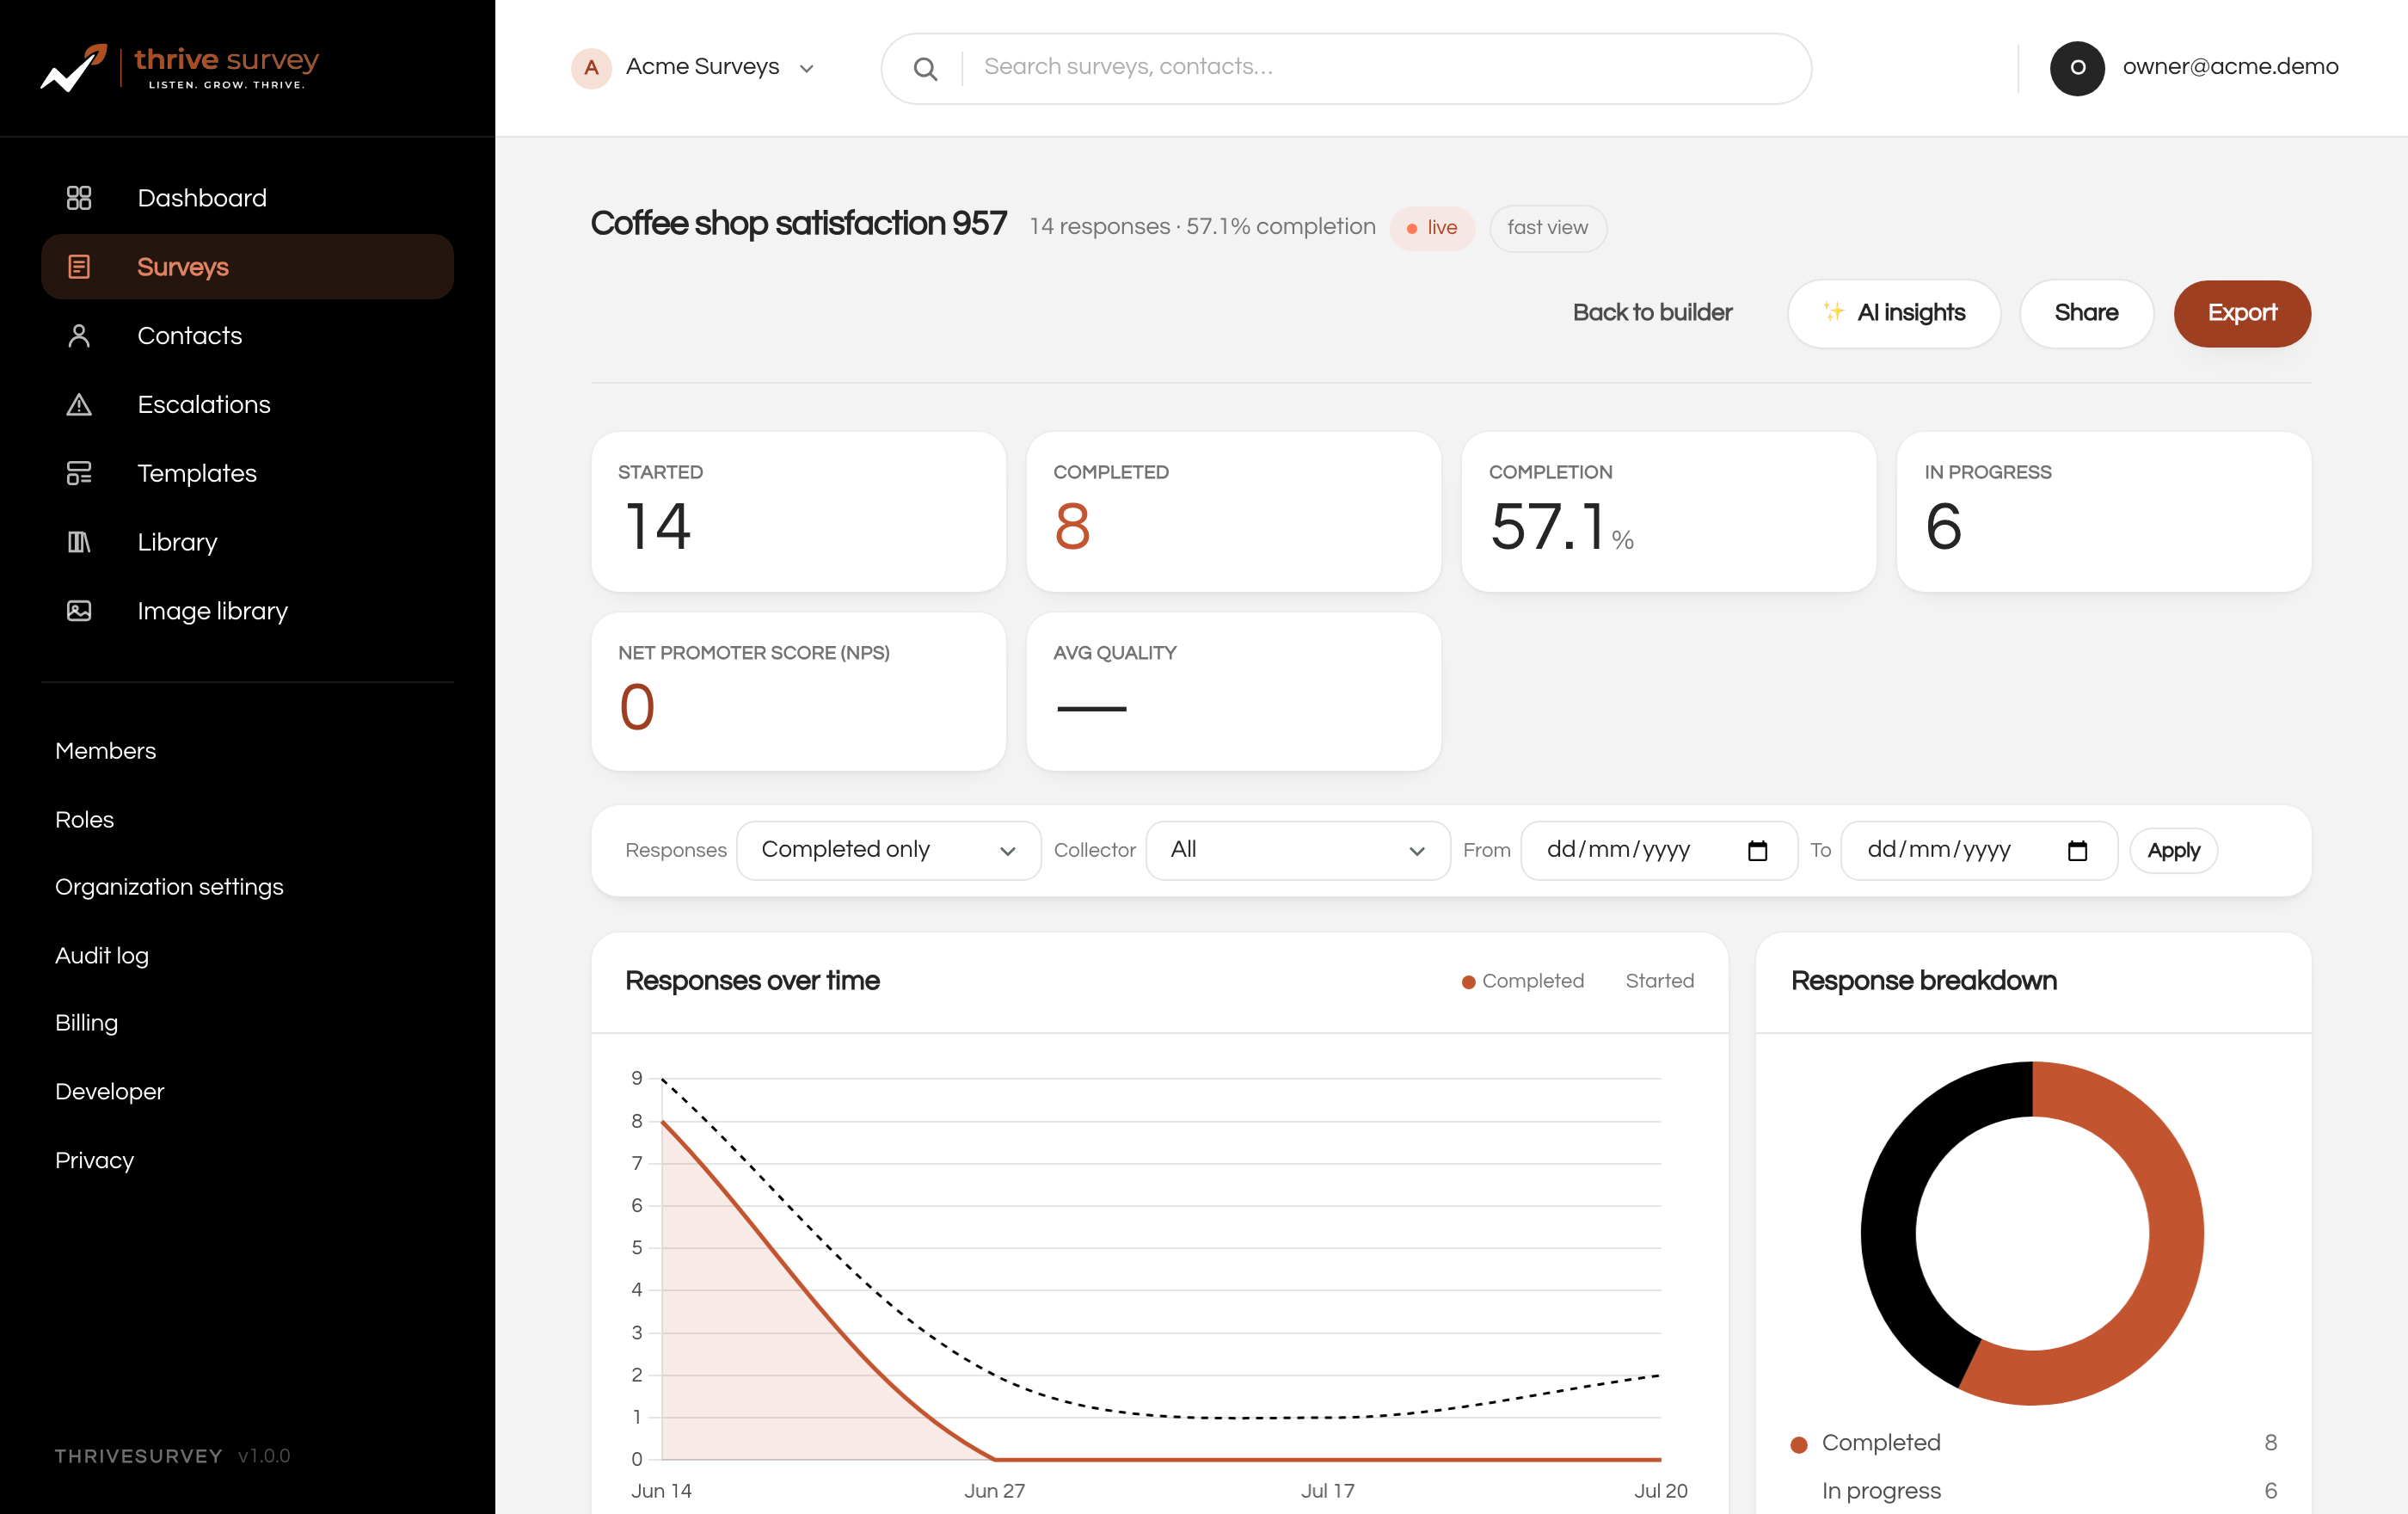The height and width of the screenshot is (1514, 2408).
Task: Expand the Acme Surveys organization switcher
Action: point(694,68)
